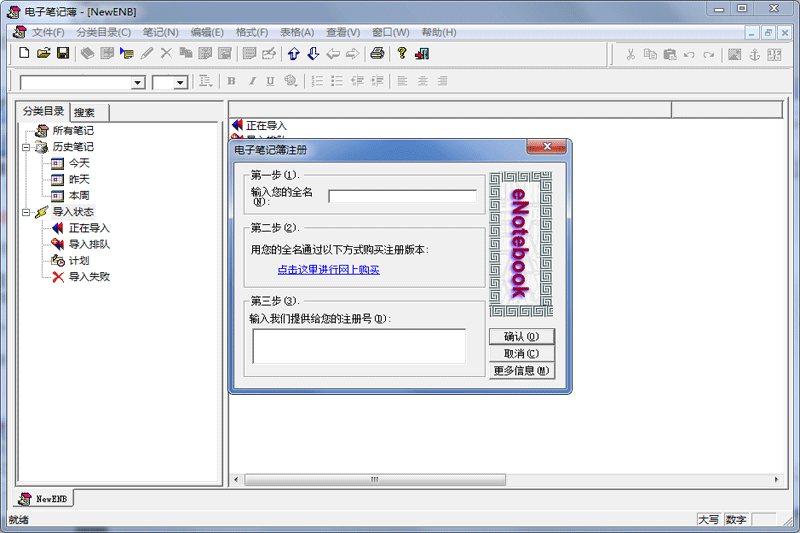The image size is (800, 533).
Task: Go back using the left arrow icon
Action: click(x=333, y=54)
